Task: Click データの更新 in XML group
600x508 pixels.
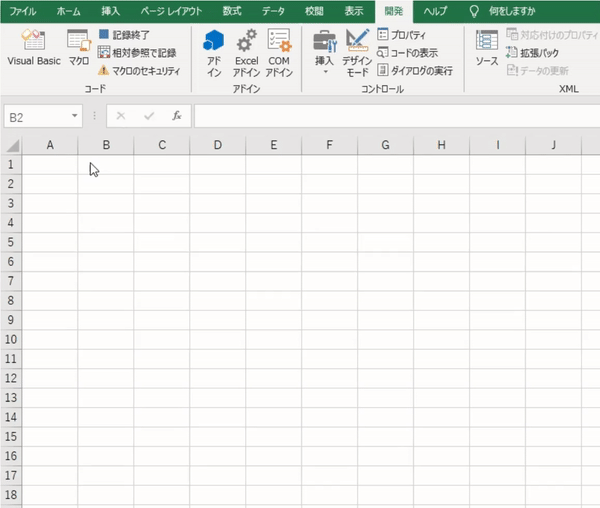Action: [538, 70]
